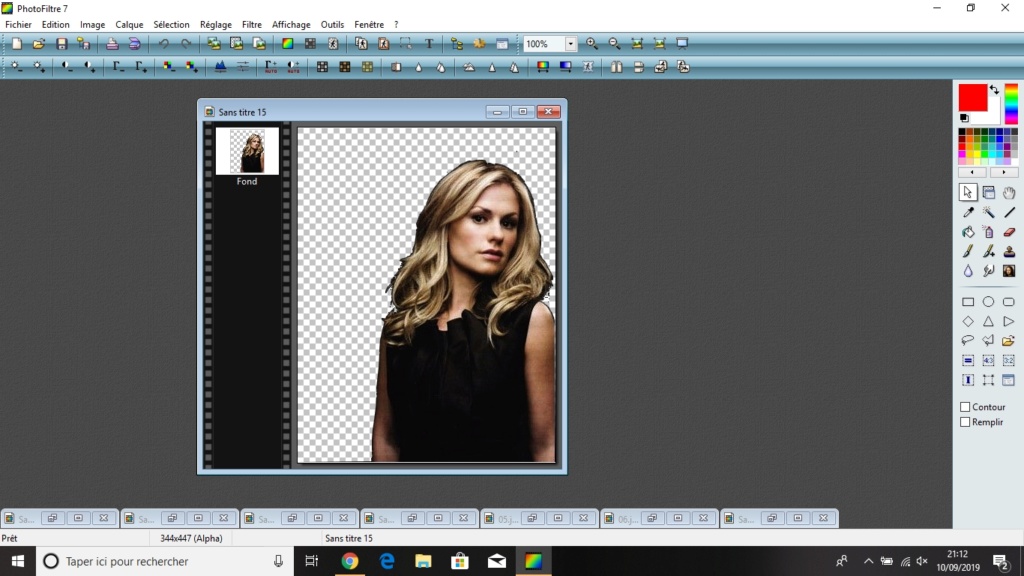This screenshot has width=1024, height=576.
Task: Choose the rounded rectangle selection shape
Action: coord(1009,302)
